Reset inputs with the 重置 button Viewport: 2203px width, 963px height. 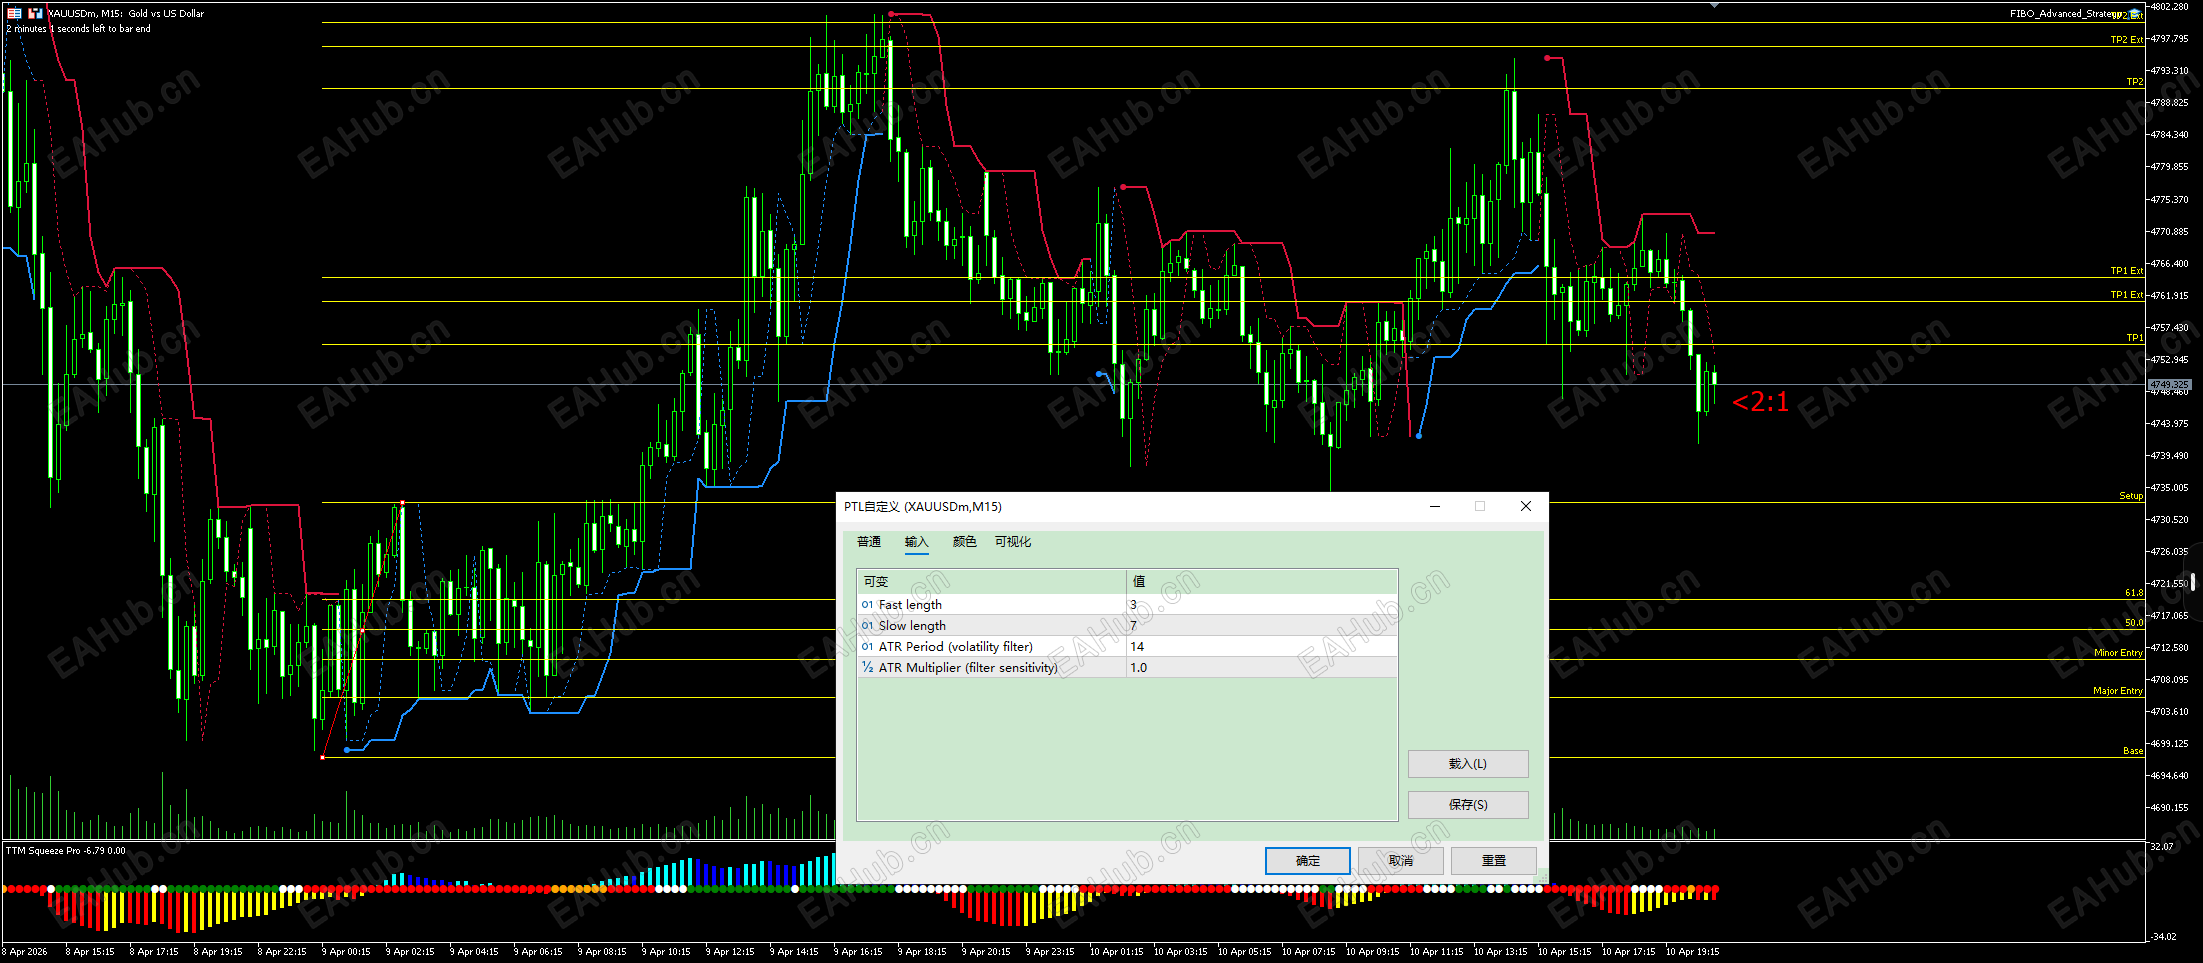(1494, 861)
